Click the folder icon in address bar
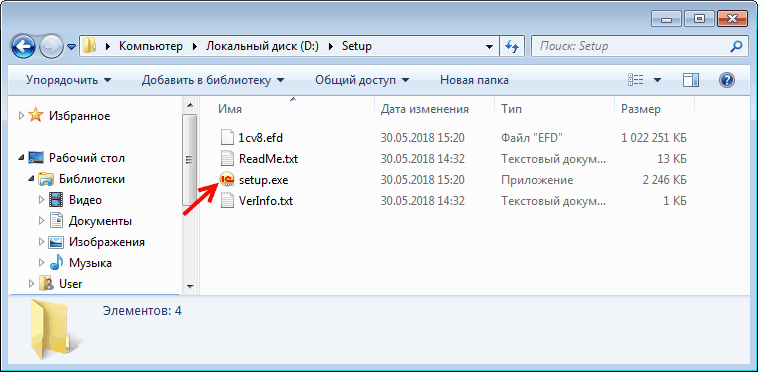This screenshot has height=372, width=758. (x=89, y=46)
